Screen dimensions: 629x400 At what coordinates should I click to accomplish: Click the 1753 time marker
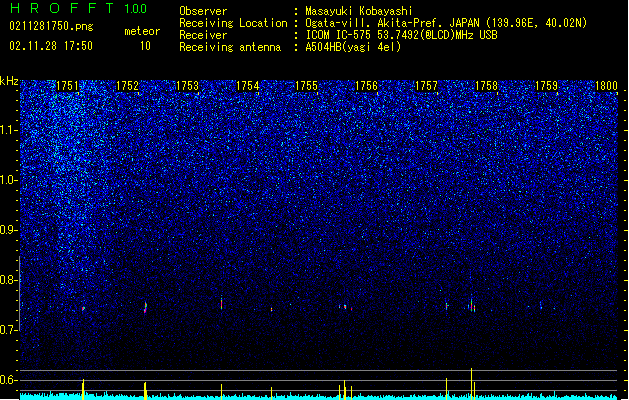(x=187, y=86)
